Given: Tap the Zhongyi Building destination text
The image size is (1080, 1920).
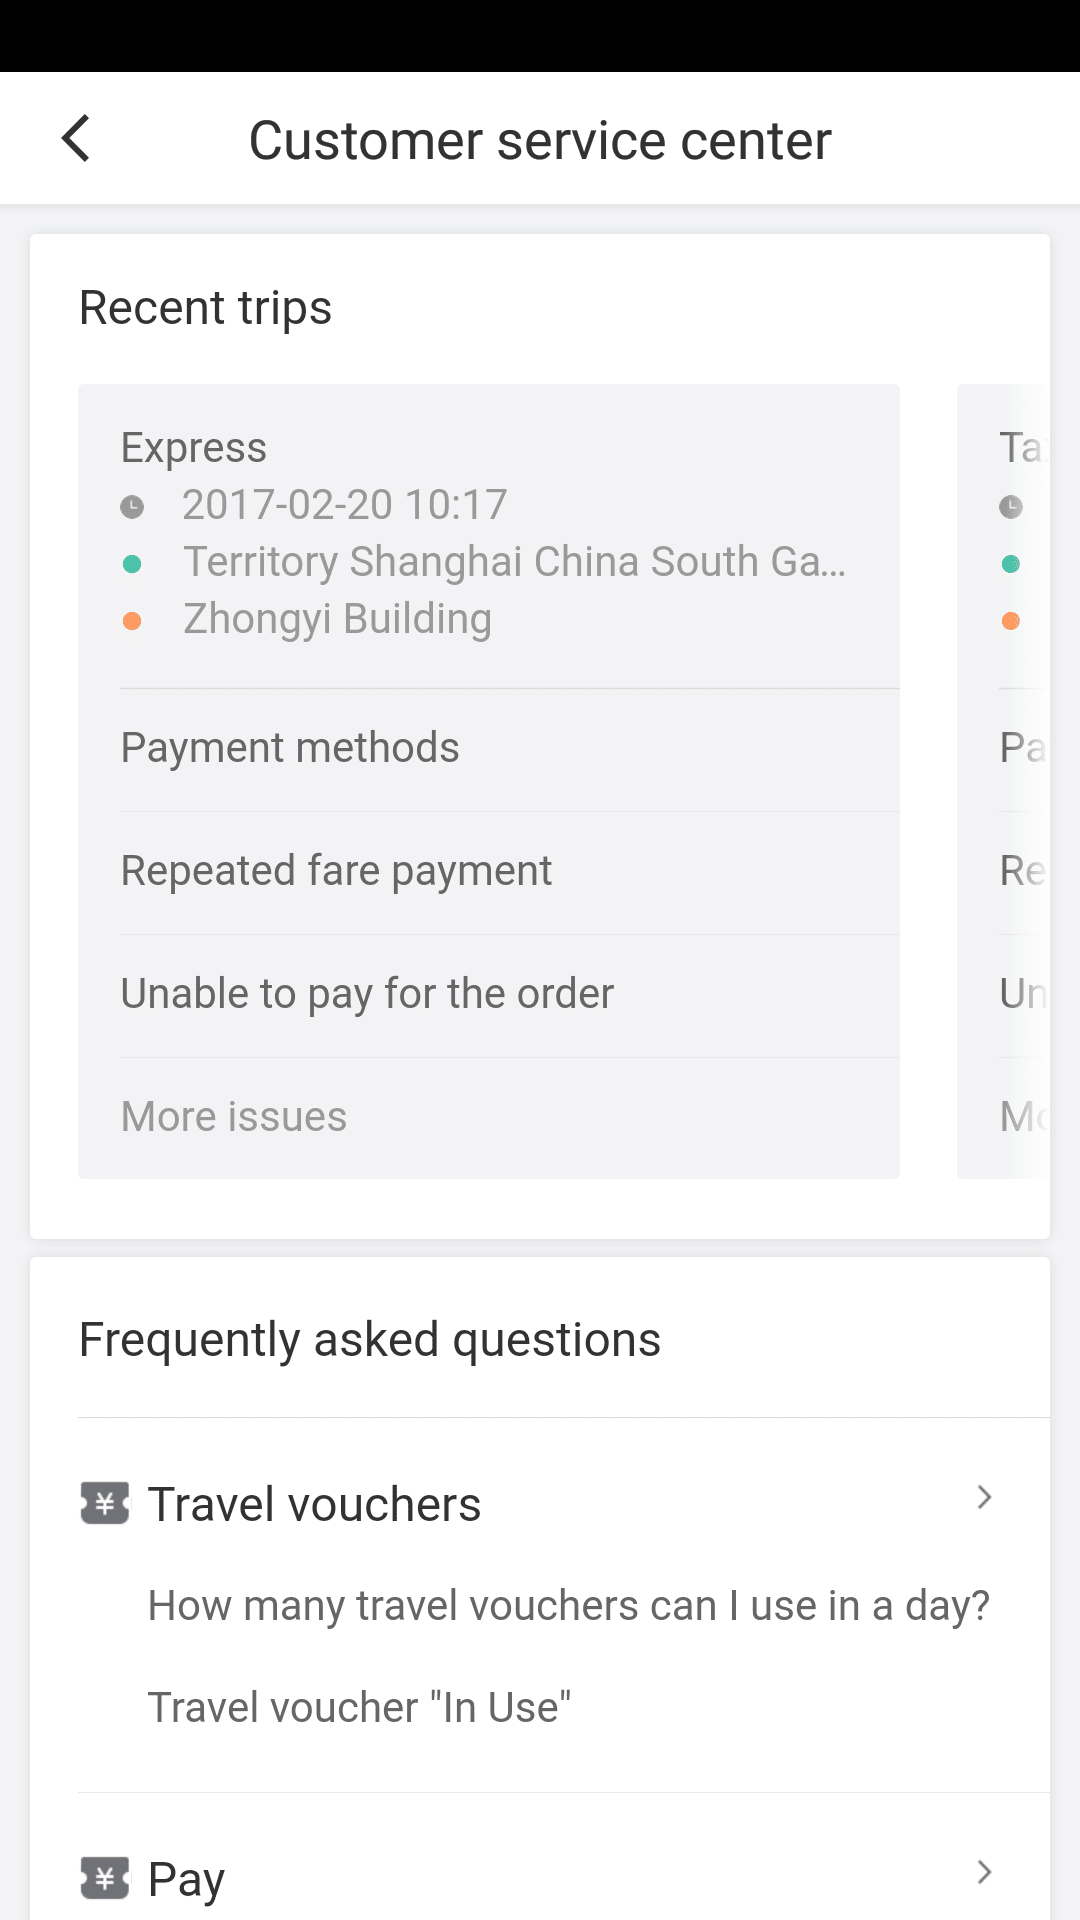Looking at the screenshot, I should coord(337,620).
